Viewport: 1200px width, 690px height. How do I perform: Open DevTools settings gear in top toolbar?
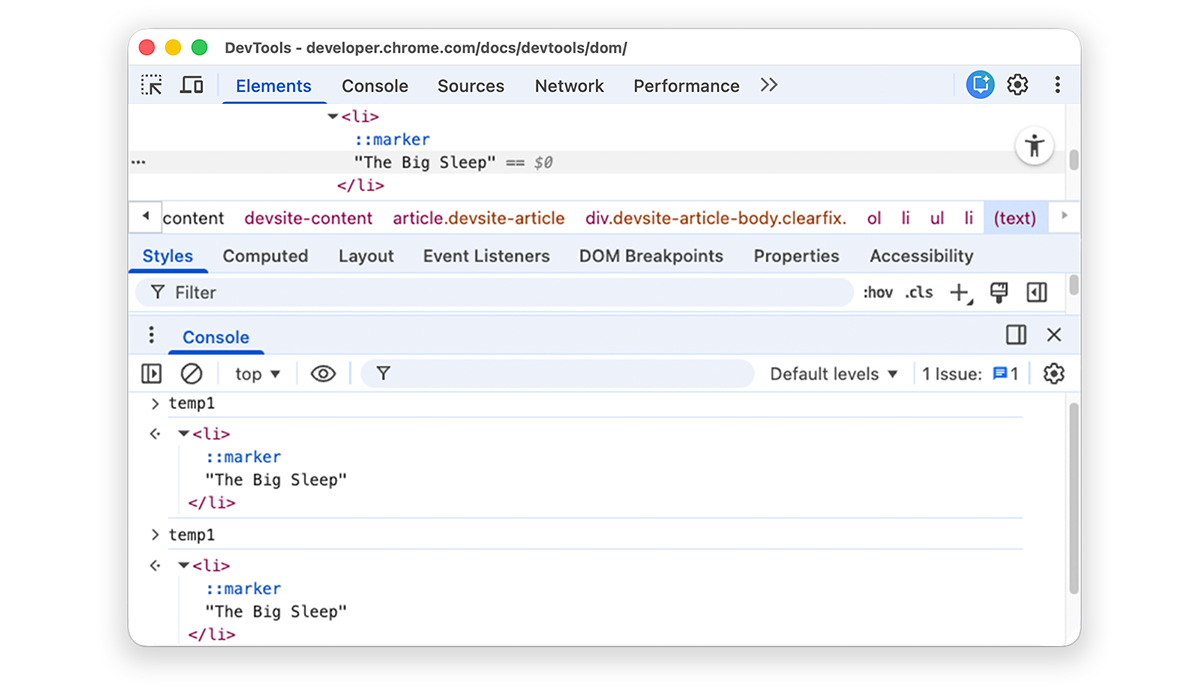click(1018, 86)
